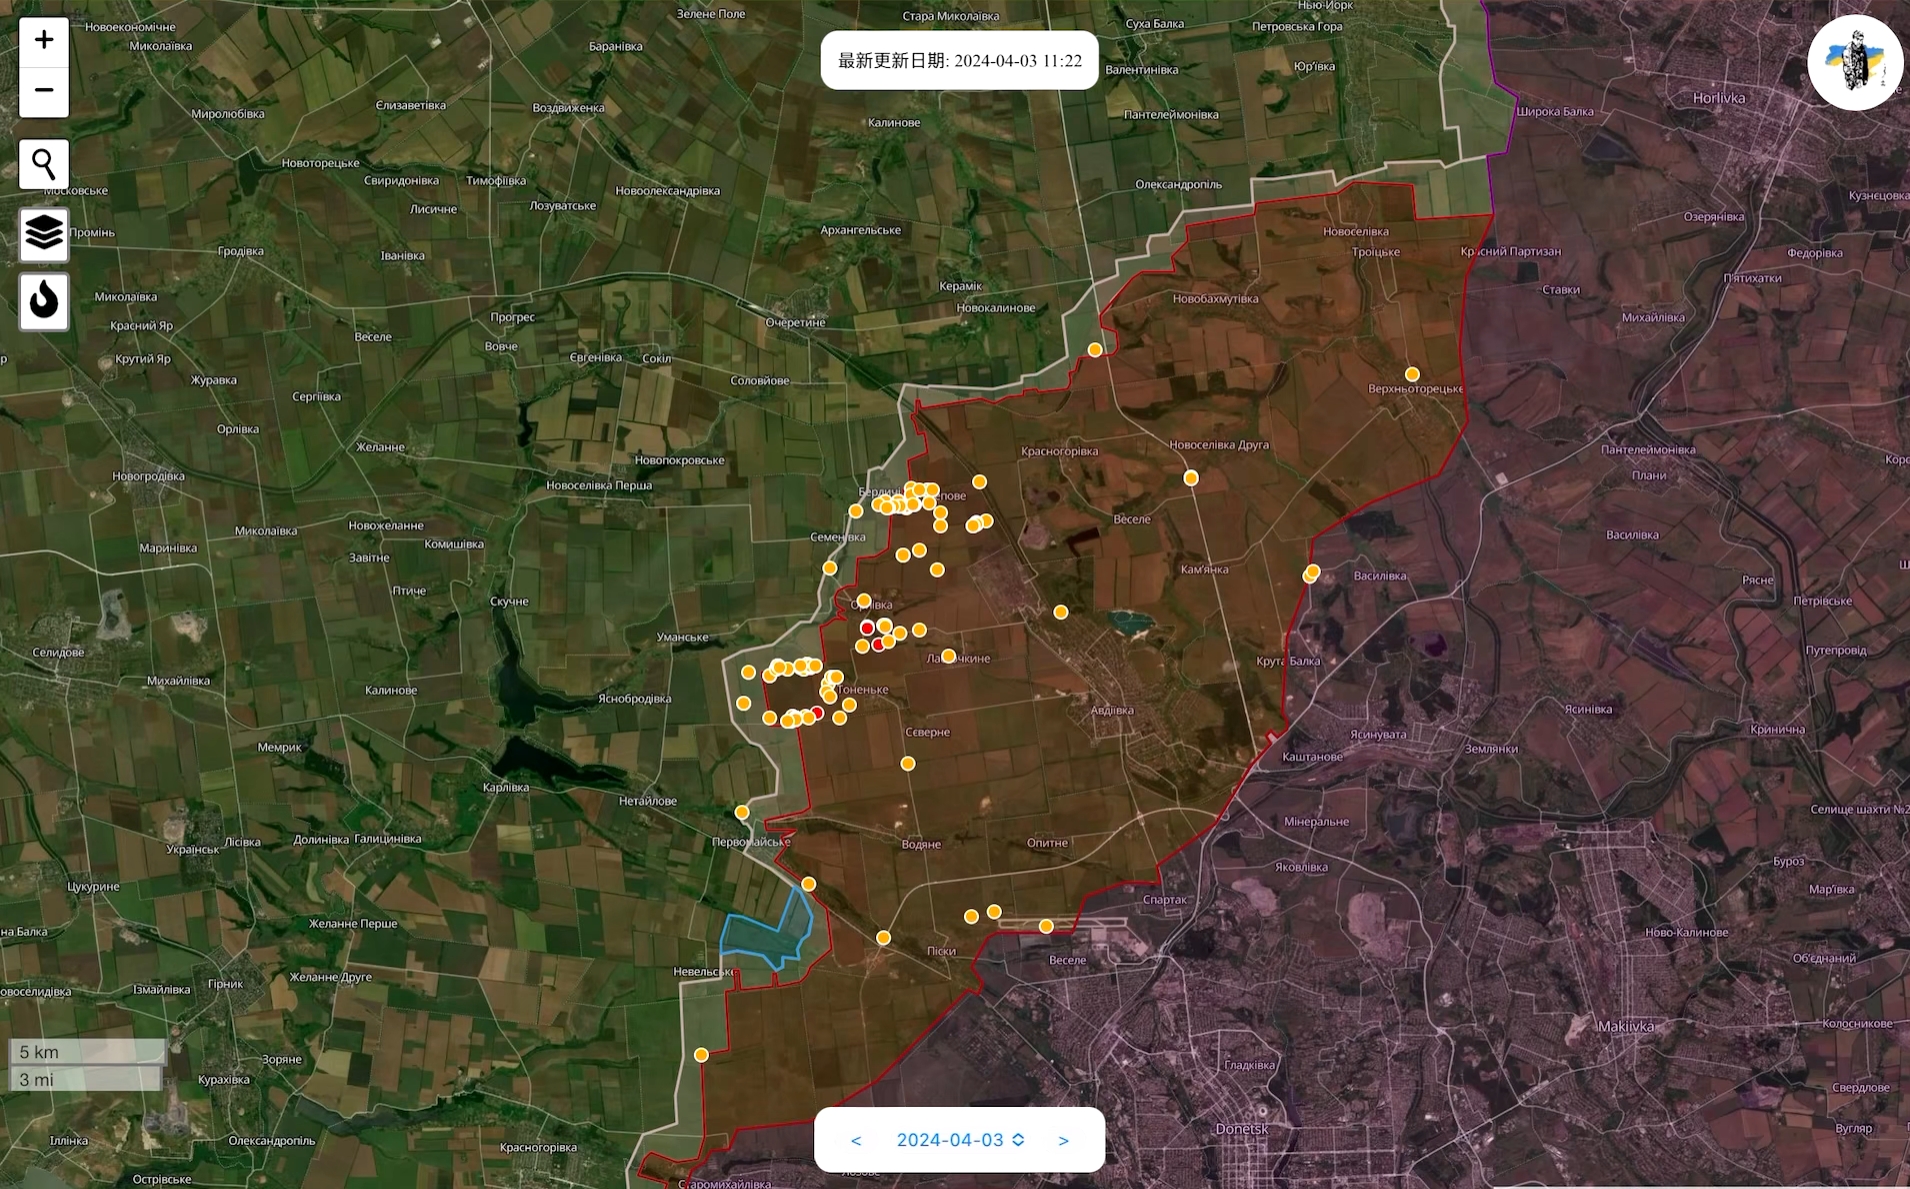
Task: Click yellow marker north of Невельське border
Action: click(x=808, y=884)
